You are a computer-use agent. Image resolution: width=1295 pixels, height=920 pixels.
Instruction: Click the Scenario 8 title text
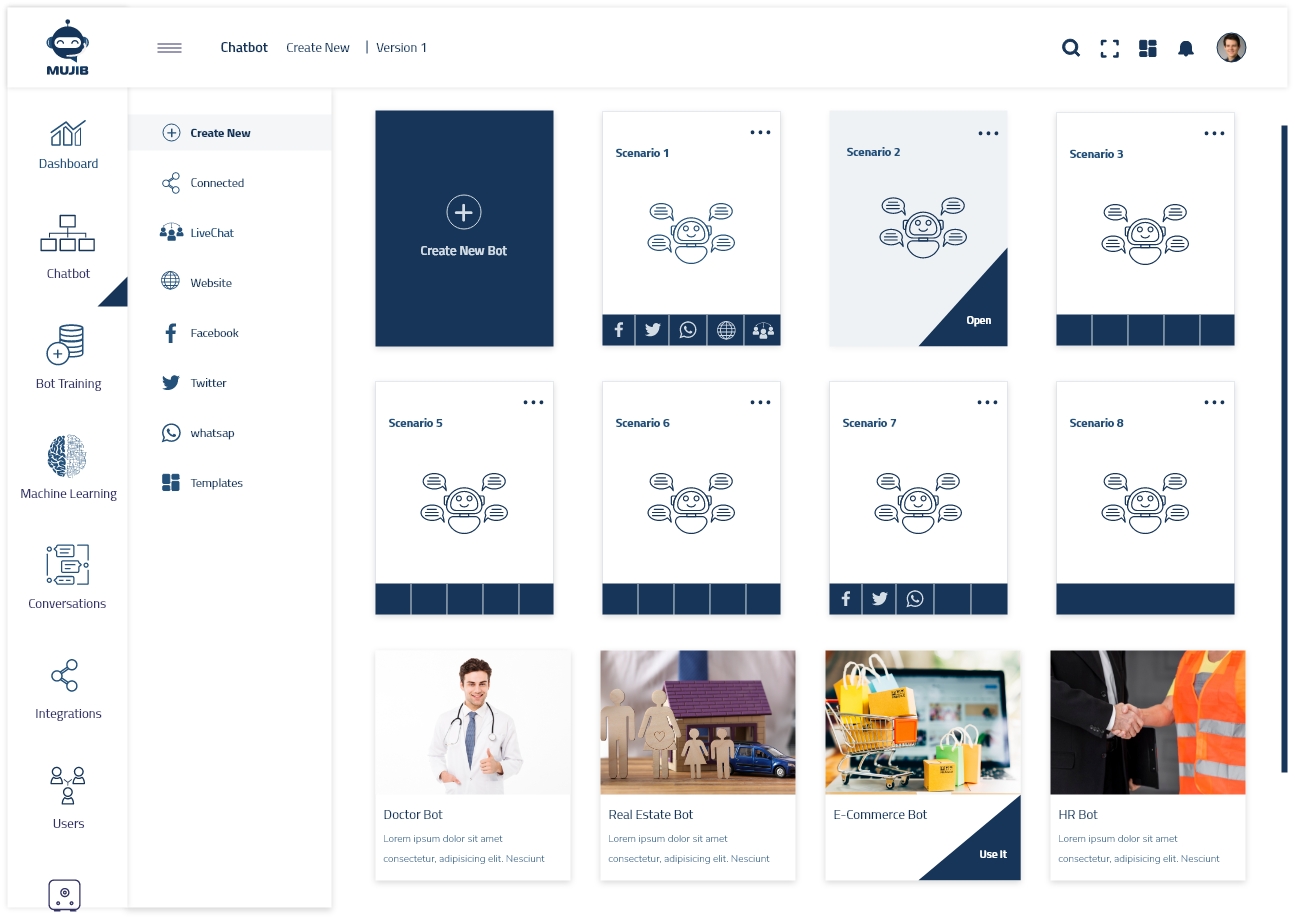1096,423
